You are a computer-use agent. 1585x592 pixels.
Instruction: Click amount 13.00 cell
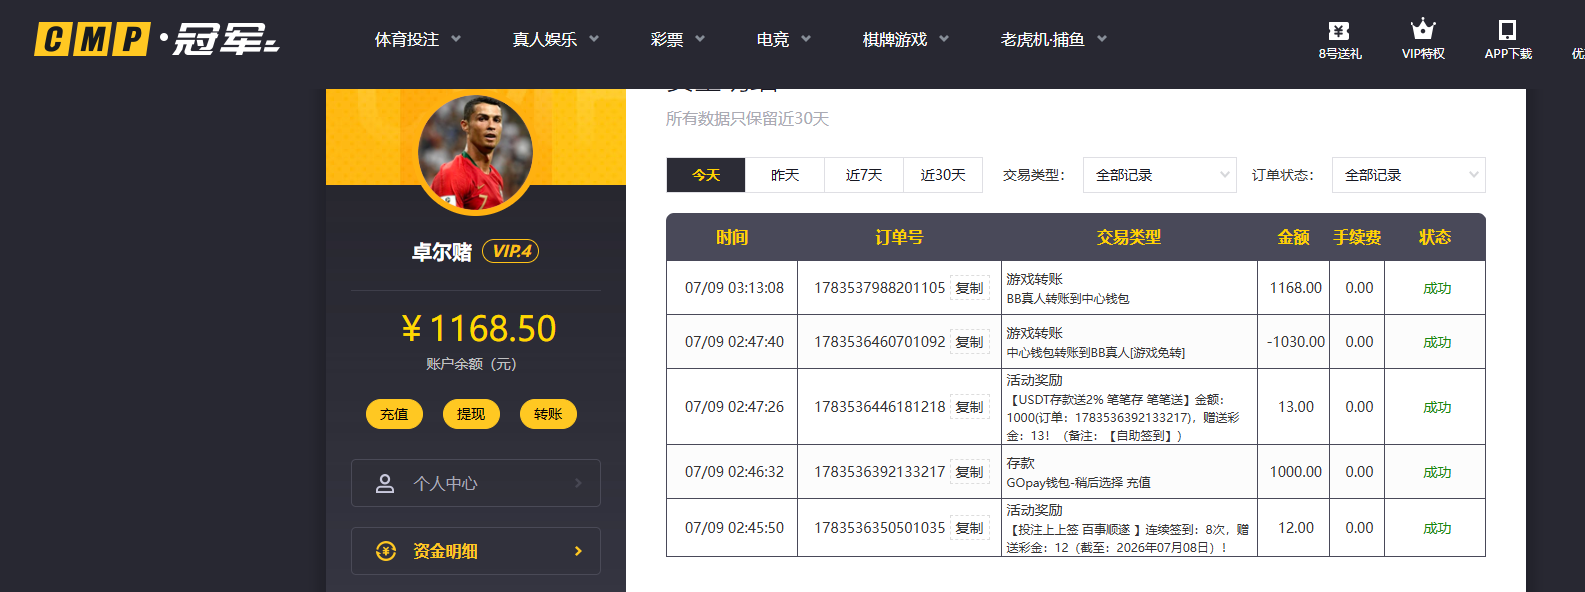(1296, 407)
